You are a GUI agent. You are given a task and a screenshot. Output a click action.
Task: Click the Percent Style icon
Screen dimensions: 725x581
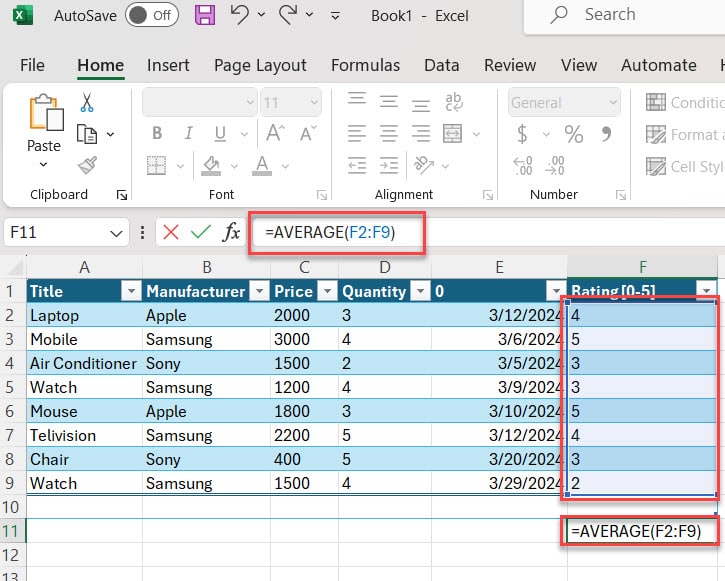click(x=573, y=134)
